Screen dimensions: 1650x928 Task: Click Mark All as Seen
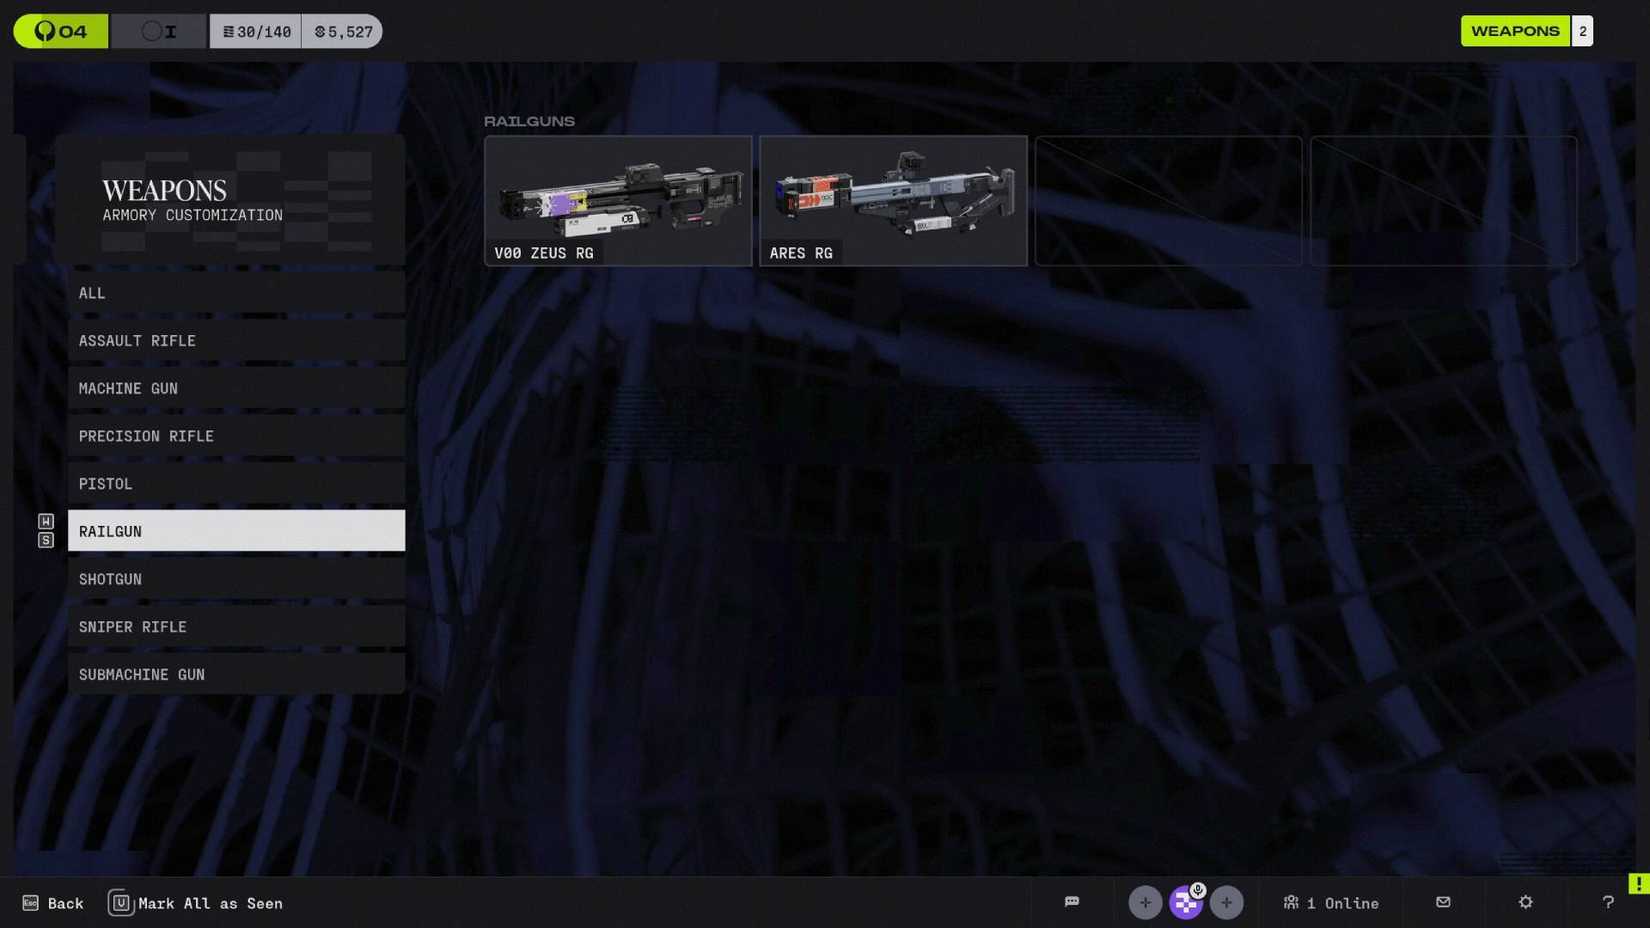(196, 903)
